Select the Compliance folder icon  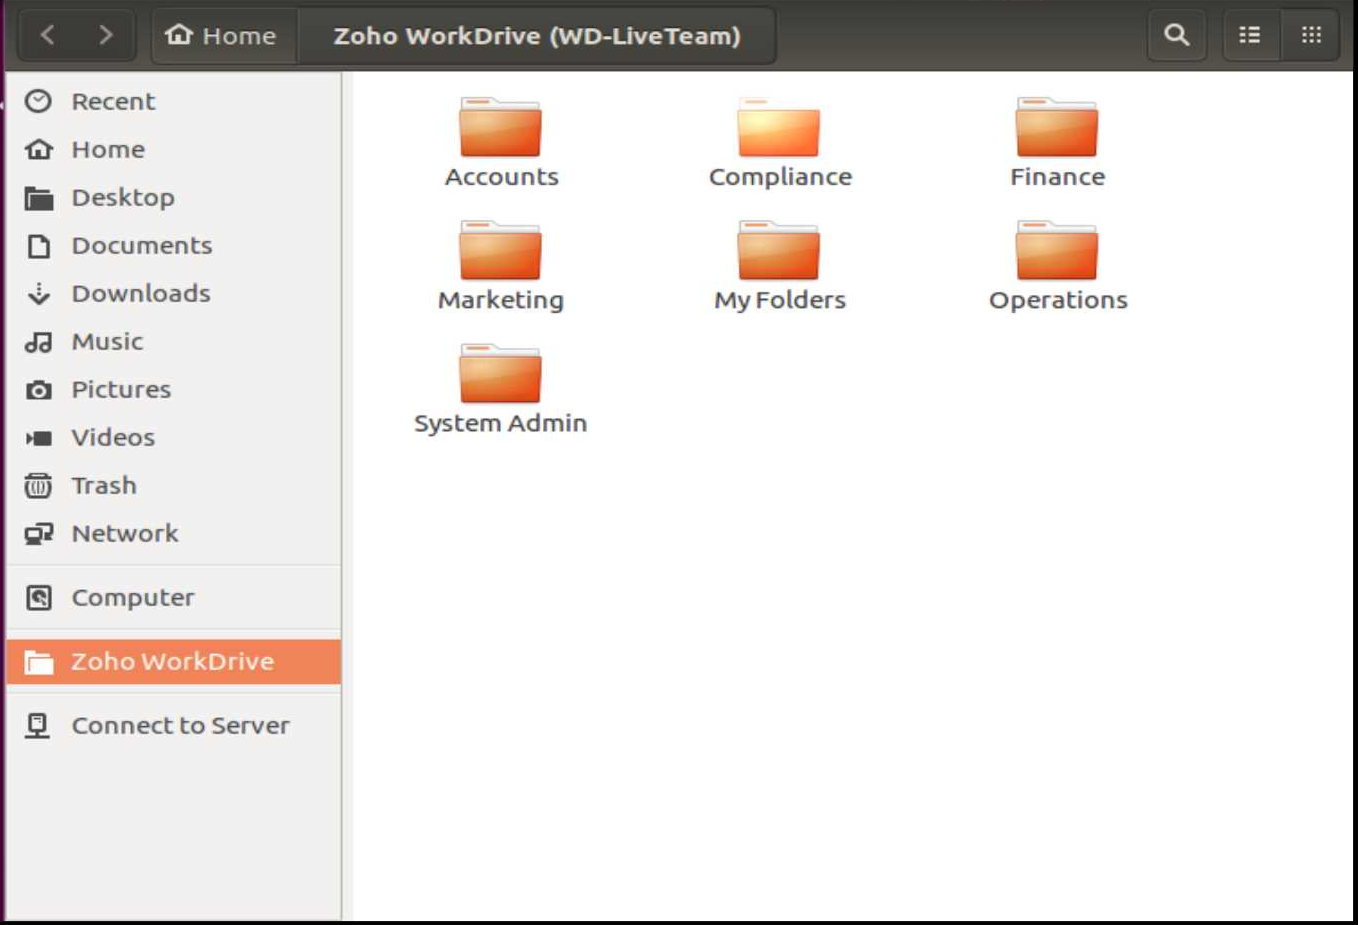[779, 127]
